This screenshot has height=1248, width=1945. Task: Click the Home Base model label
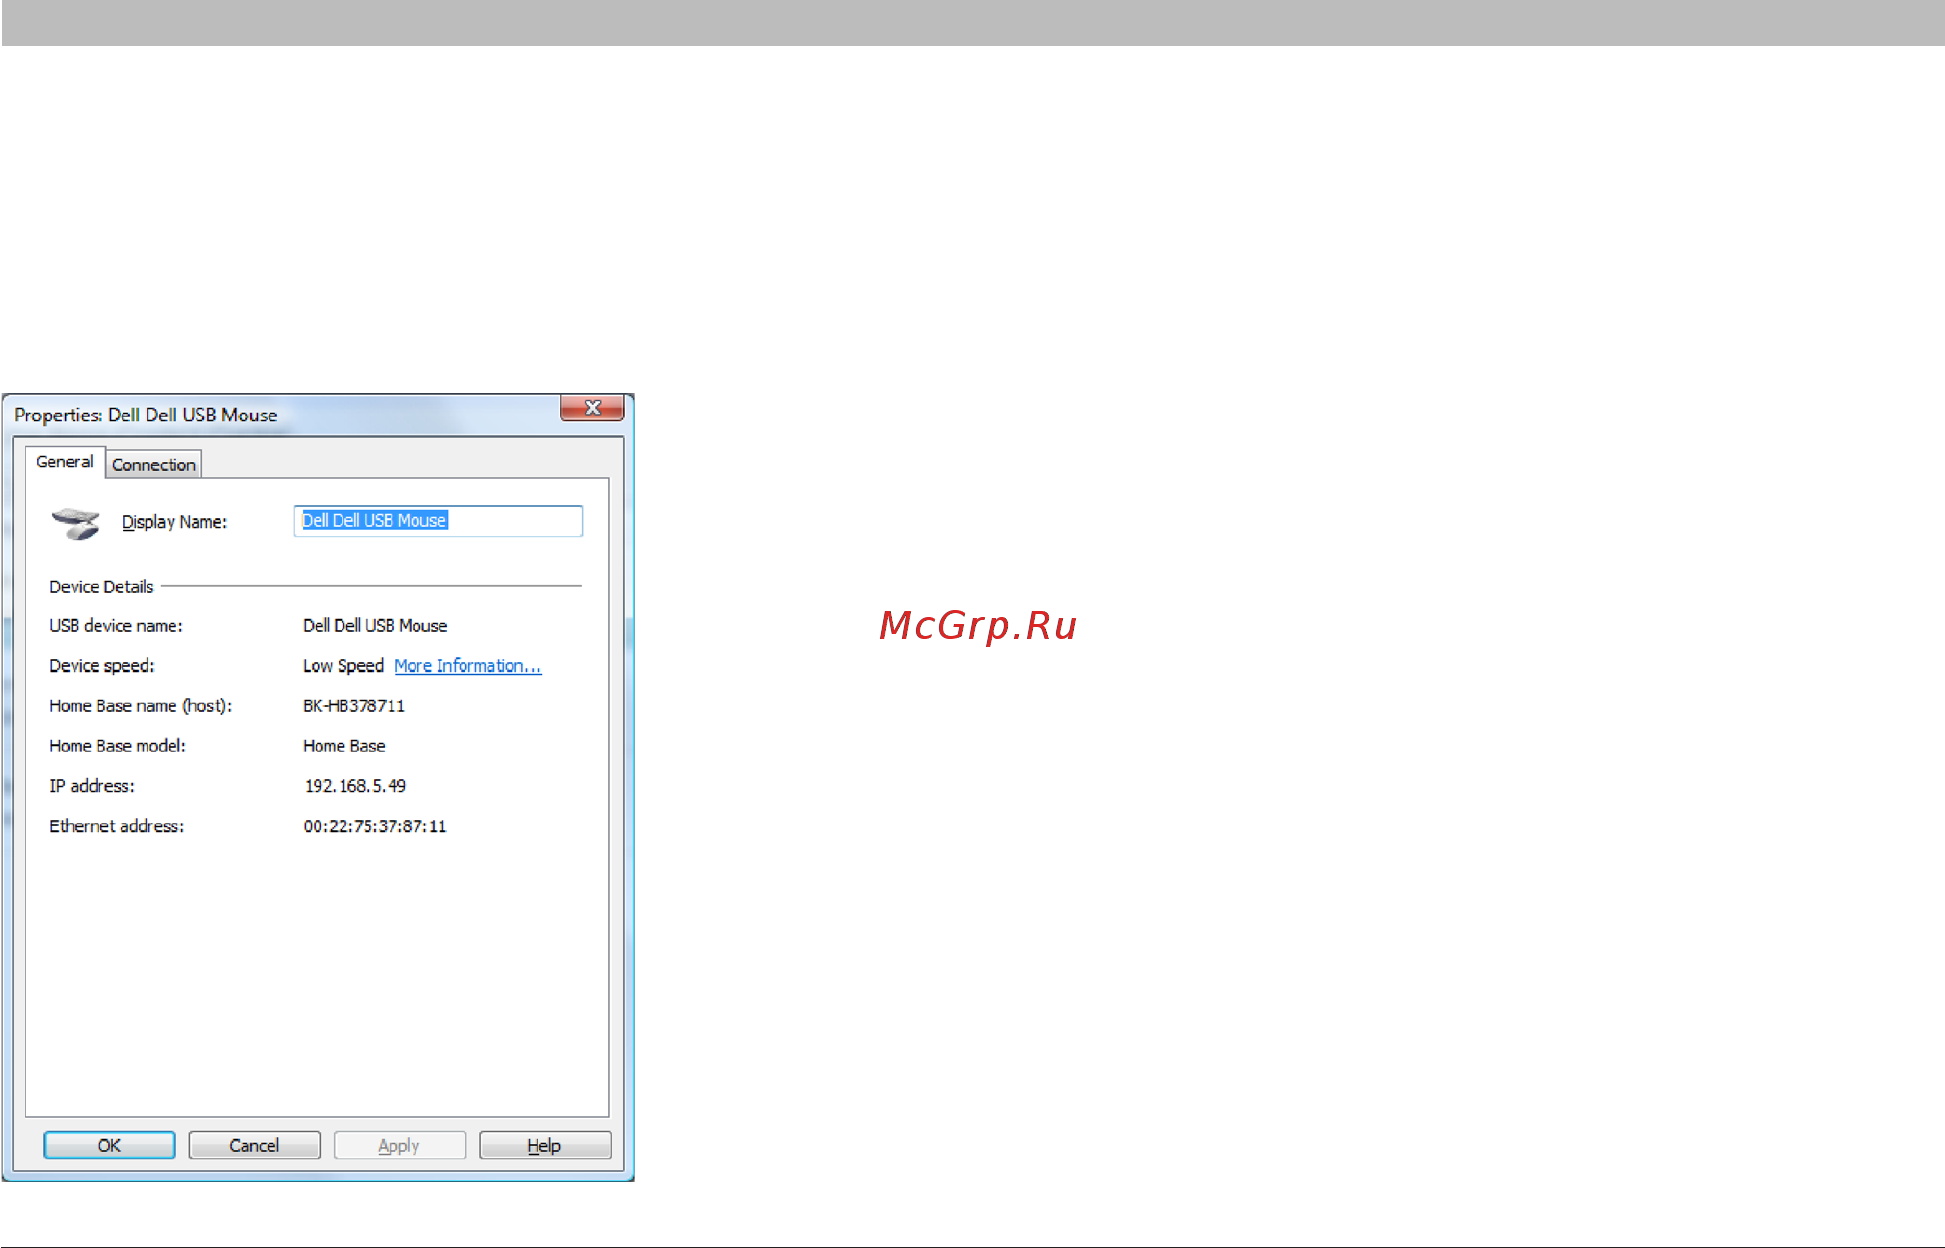click(x=117, y=746)
